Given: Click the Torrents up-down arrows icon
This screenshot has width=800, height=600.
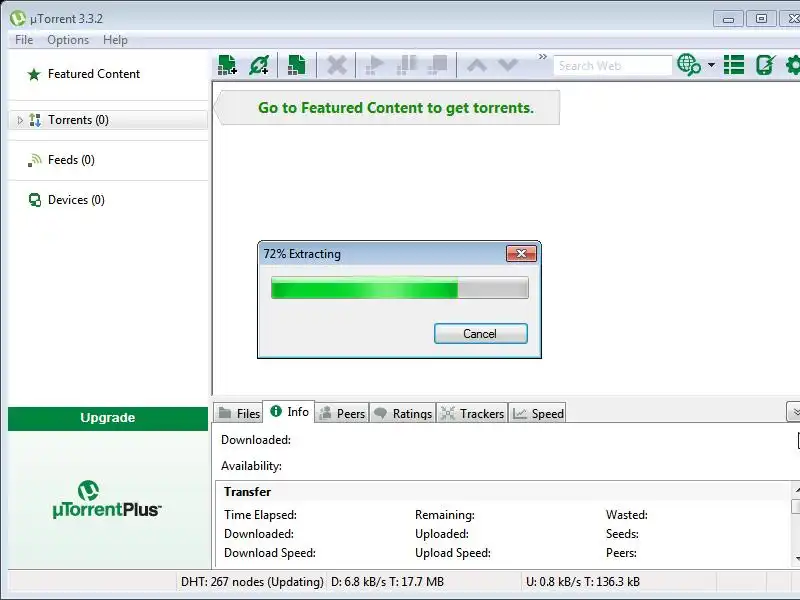Looking at the screenshot, I should pos(35,120).
